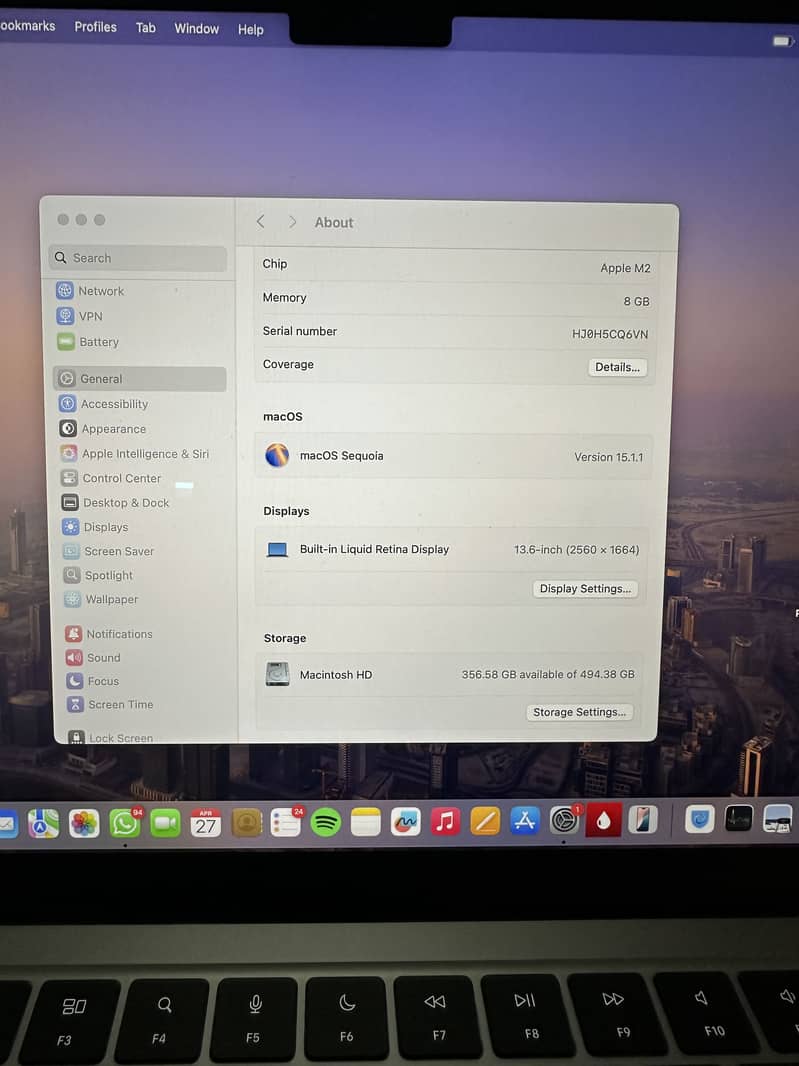
Task: Click the 13.6-inch (2560 × 1664) text
Action: coord(577,549)
